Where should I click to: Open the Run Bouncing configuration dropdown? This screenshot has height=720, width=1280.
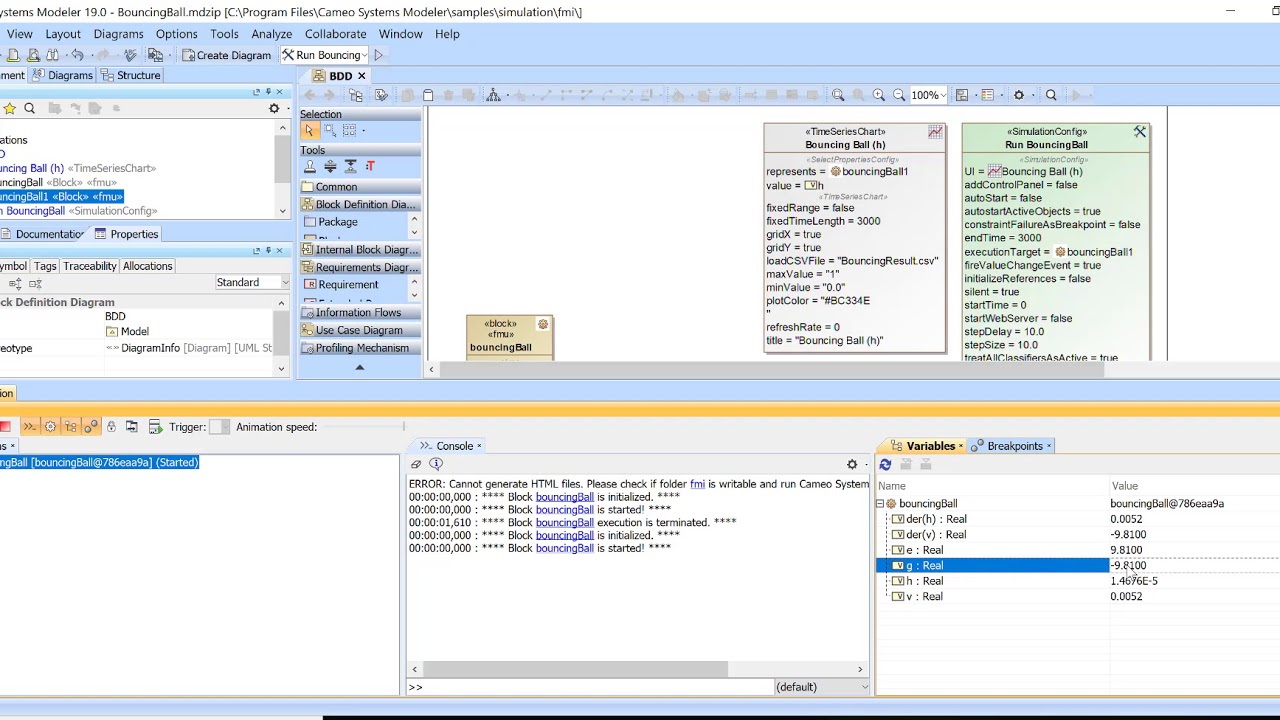364,55
